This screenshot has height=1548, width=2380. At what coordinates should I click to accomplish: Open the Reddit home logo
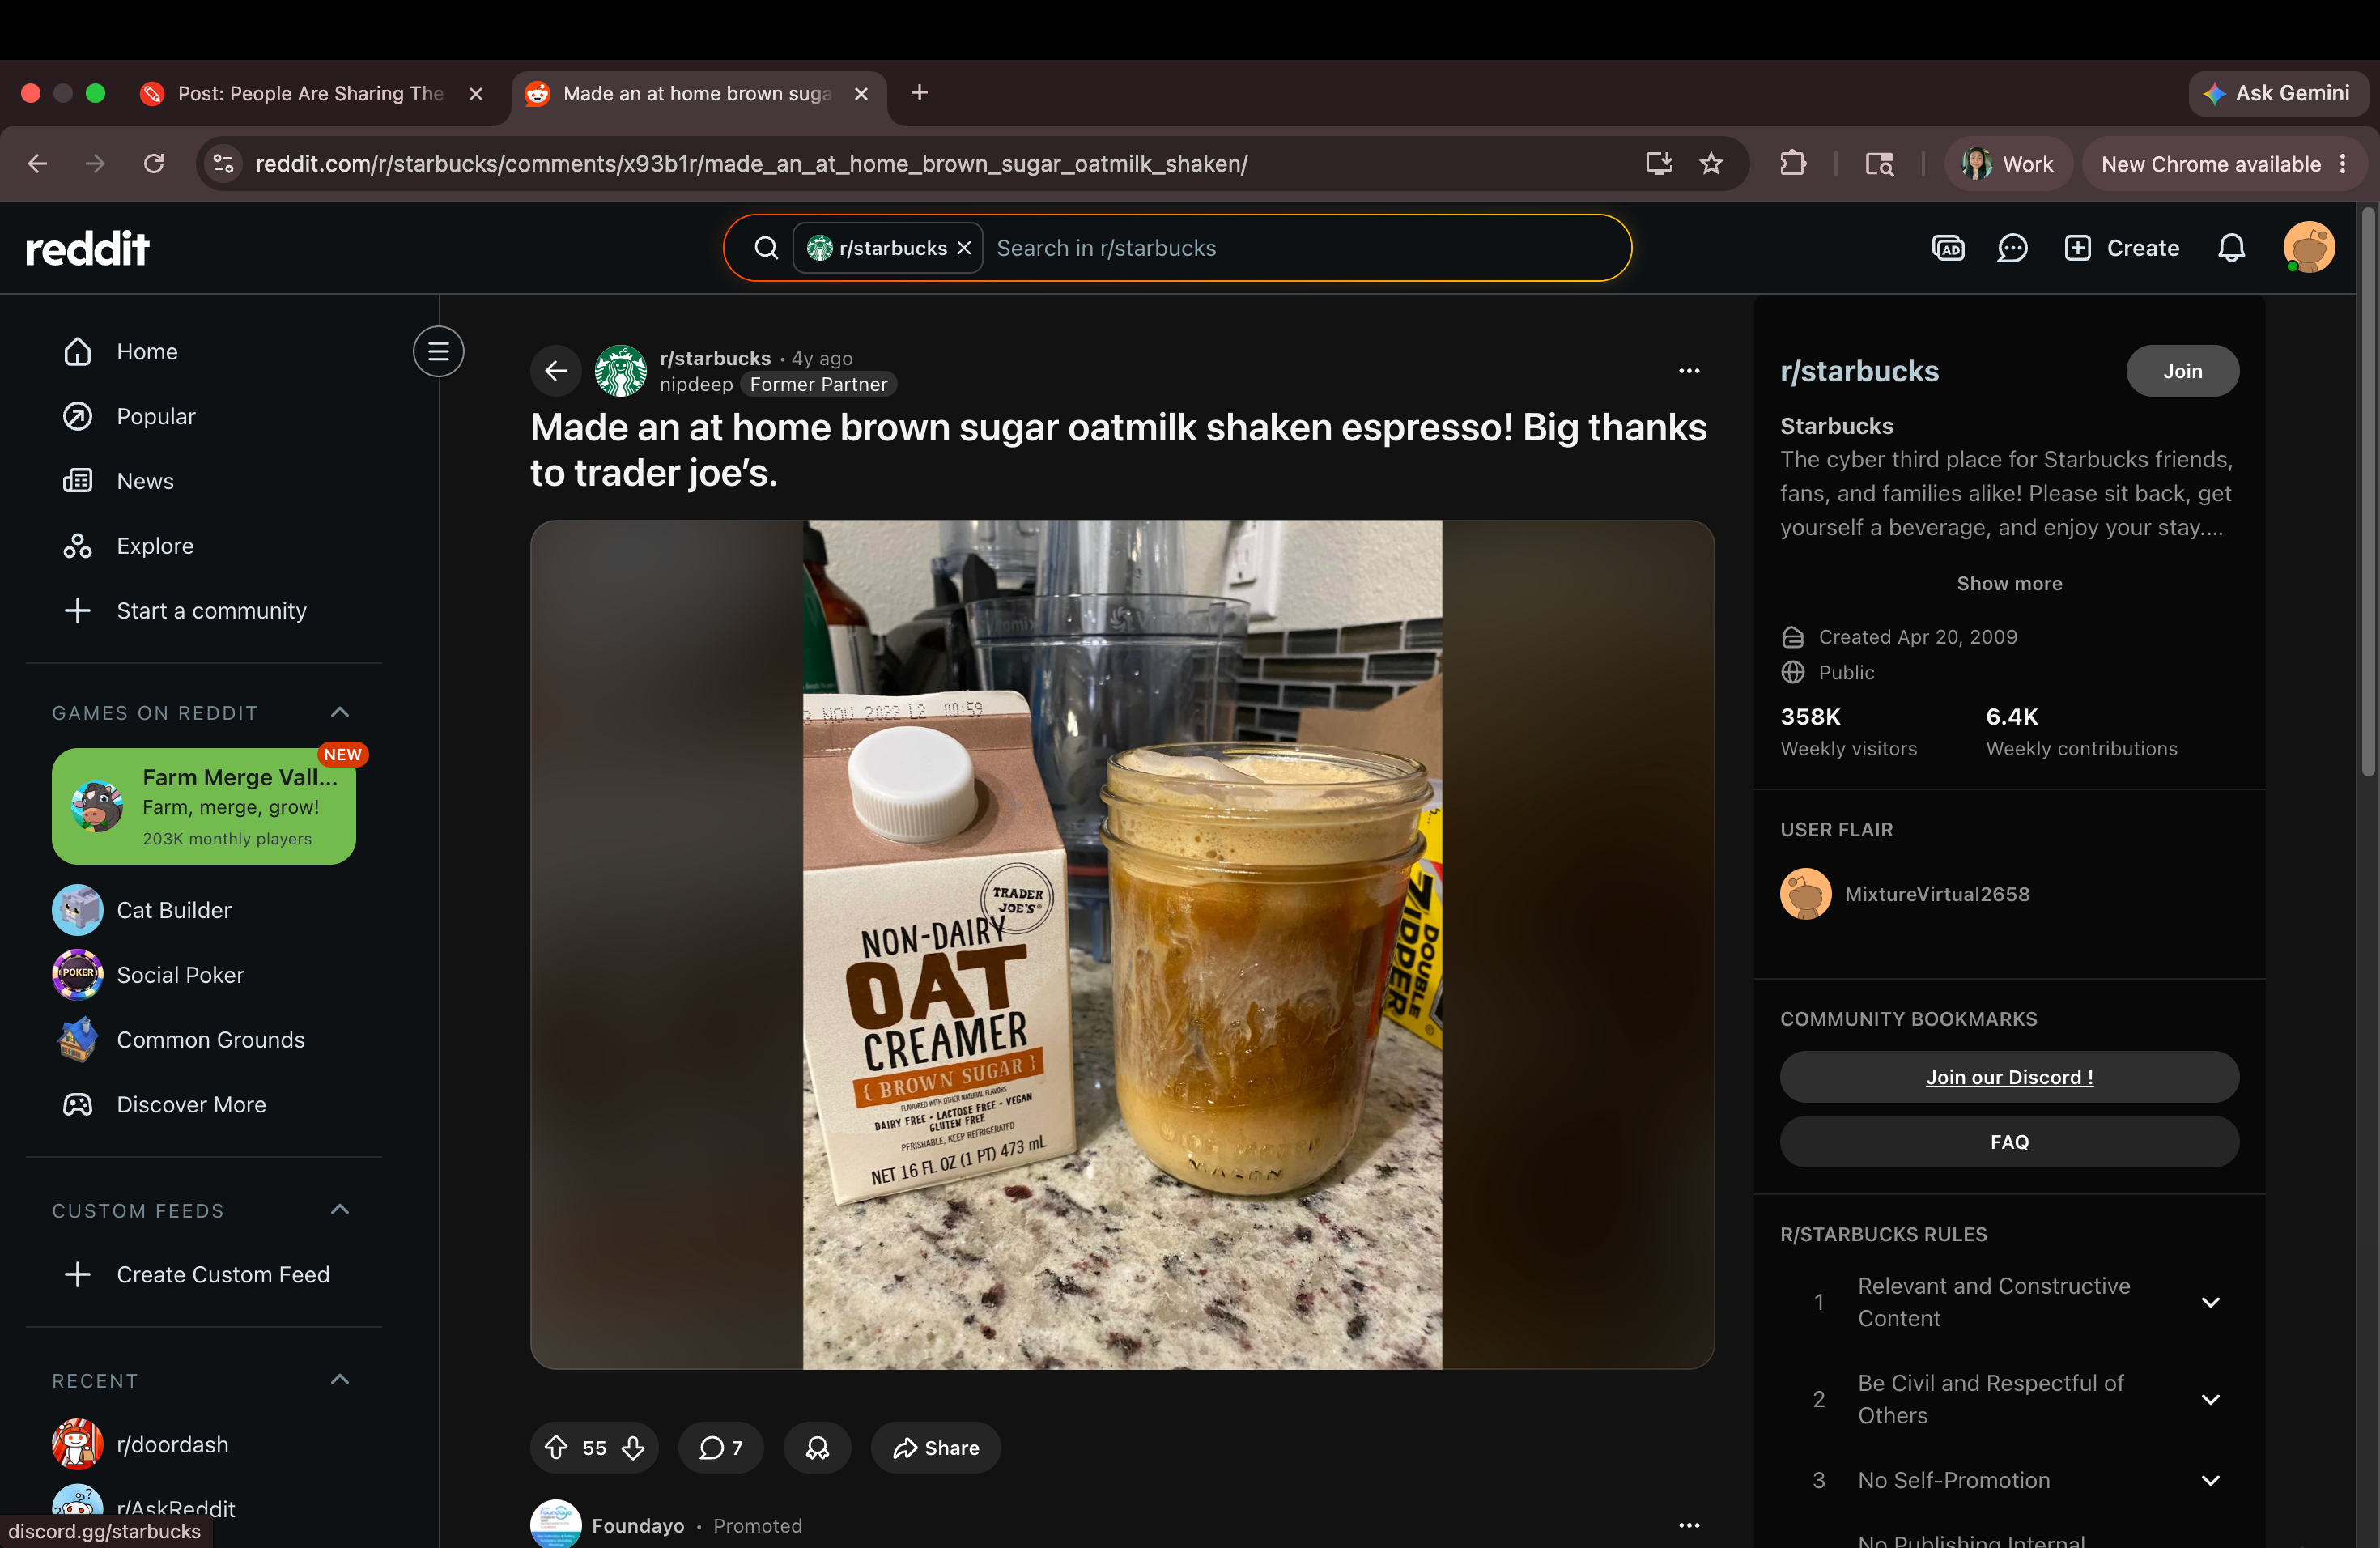tap(87, 248)
